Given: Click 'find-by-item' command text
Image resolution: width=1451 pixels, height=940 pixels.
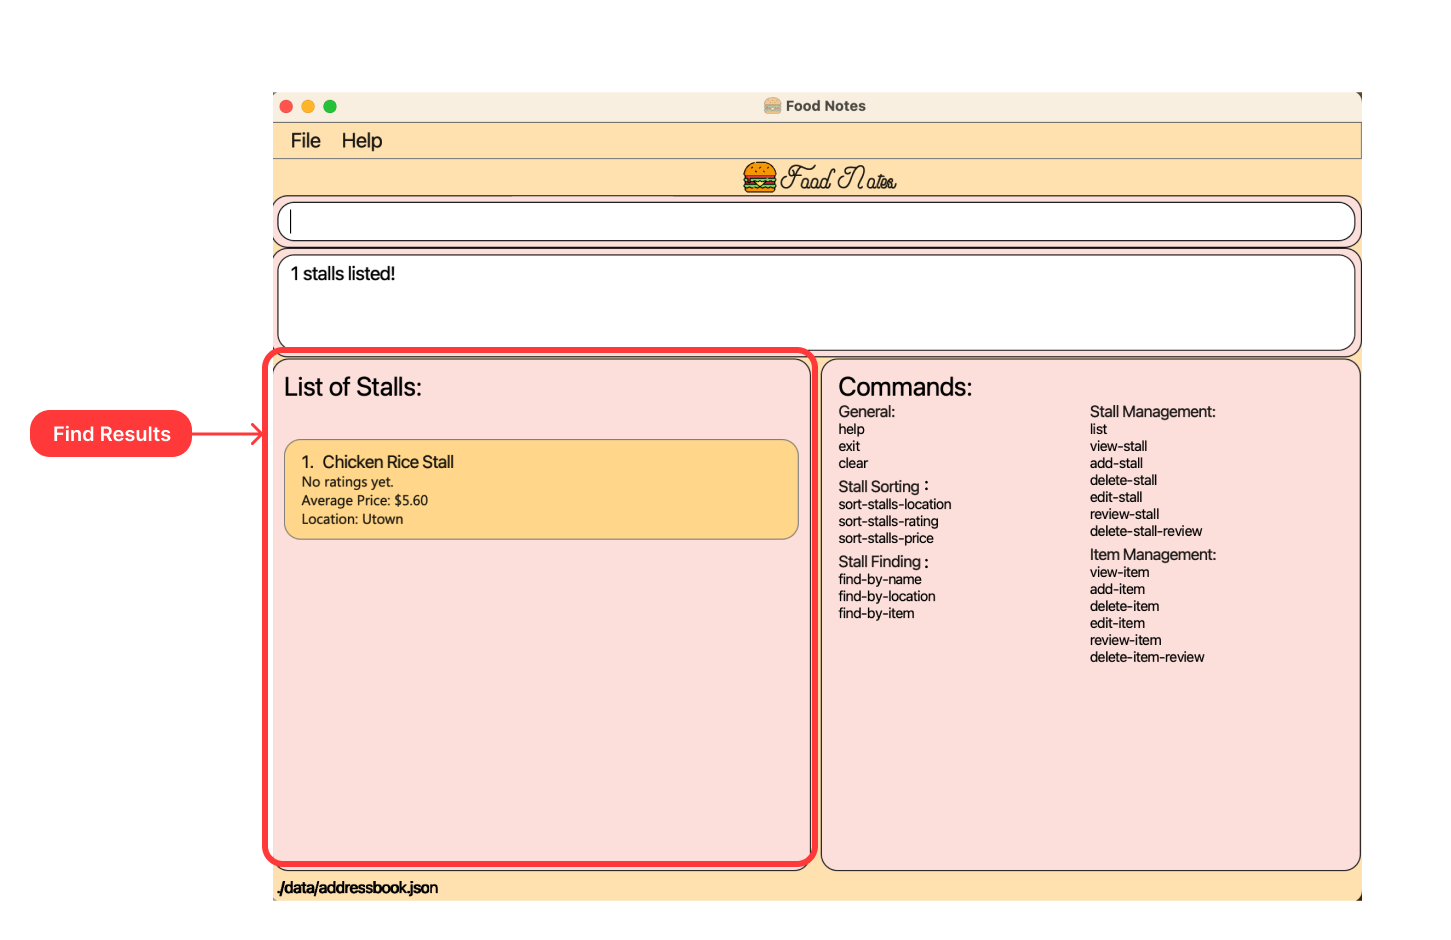Looking at the screenshot, I should [x=876, y=614].
